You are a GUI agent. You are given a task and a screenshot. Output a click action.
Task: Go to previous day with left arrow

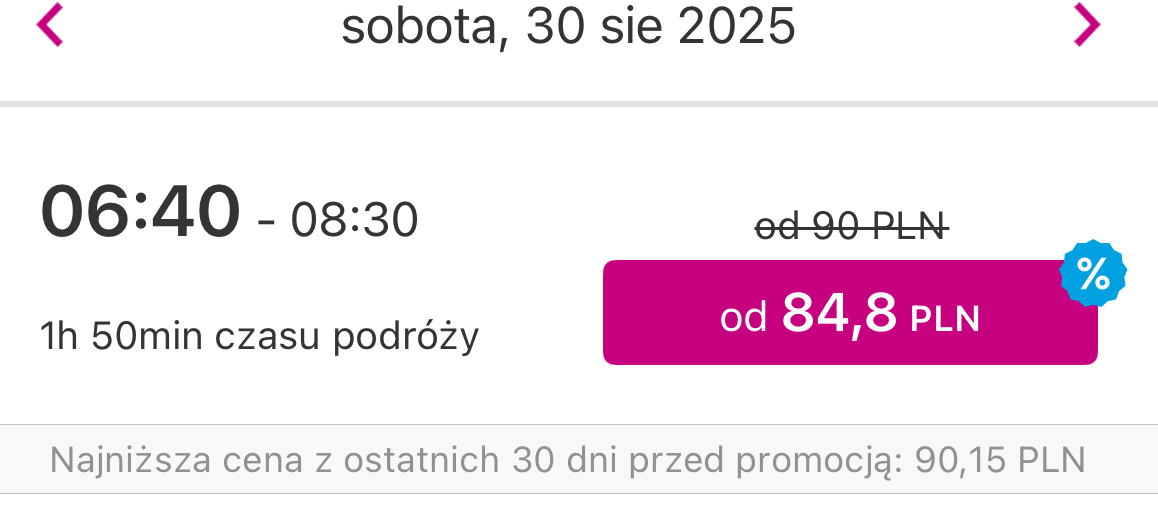50,24
